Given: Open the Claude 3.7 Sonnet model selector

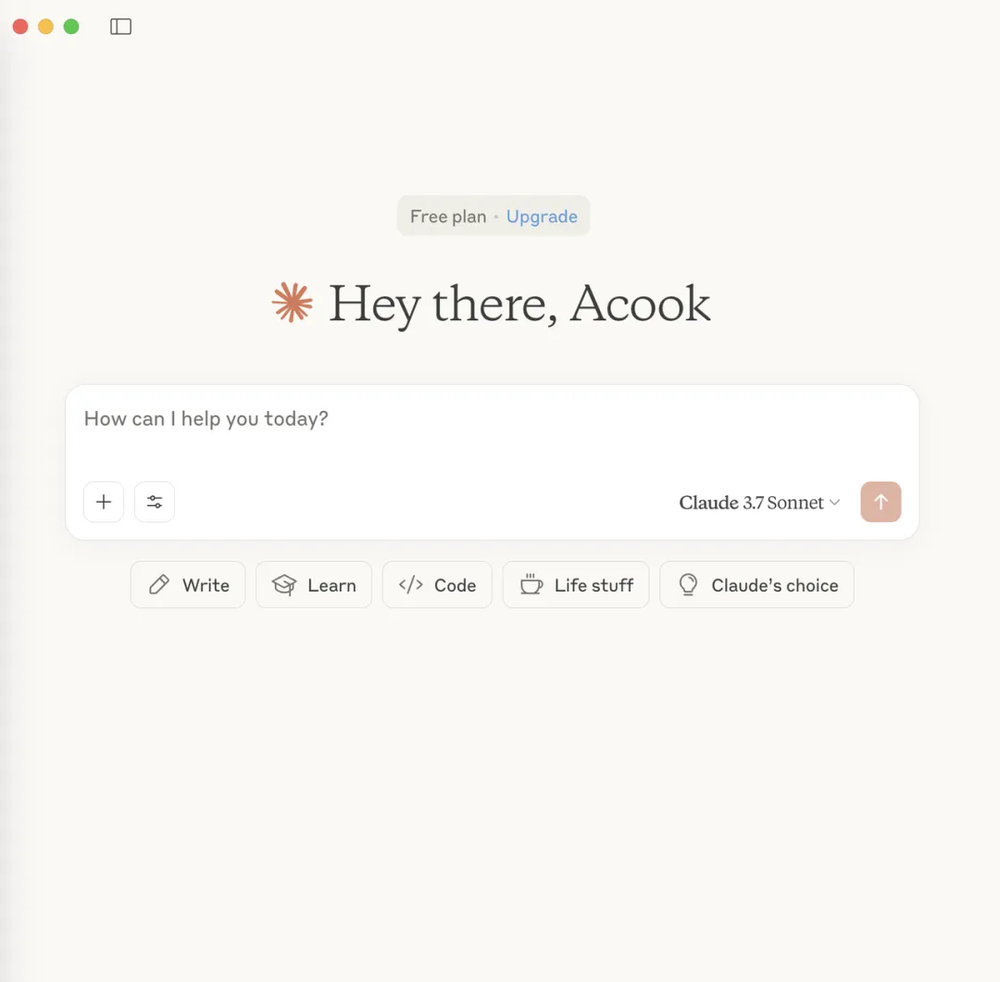Looking at the screenshot, I should 759,502.
